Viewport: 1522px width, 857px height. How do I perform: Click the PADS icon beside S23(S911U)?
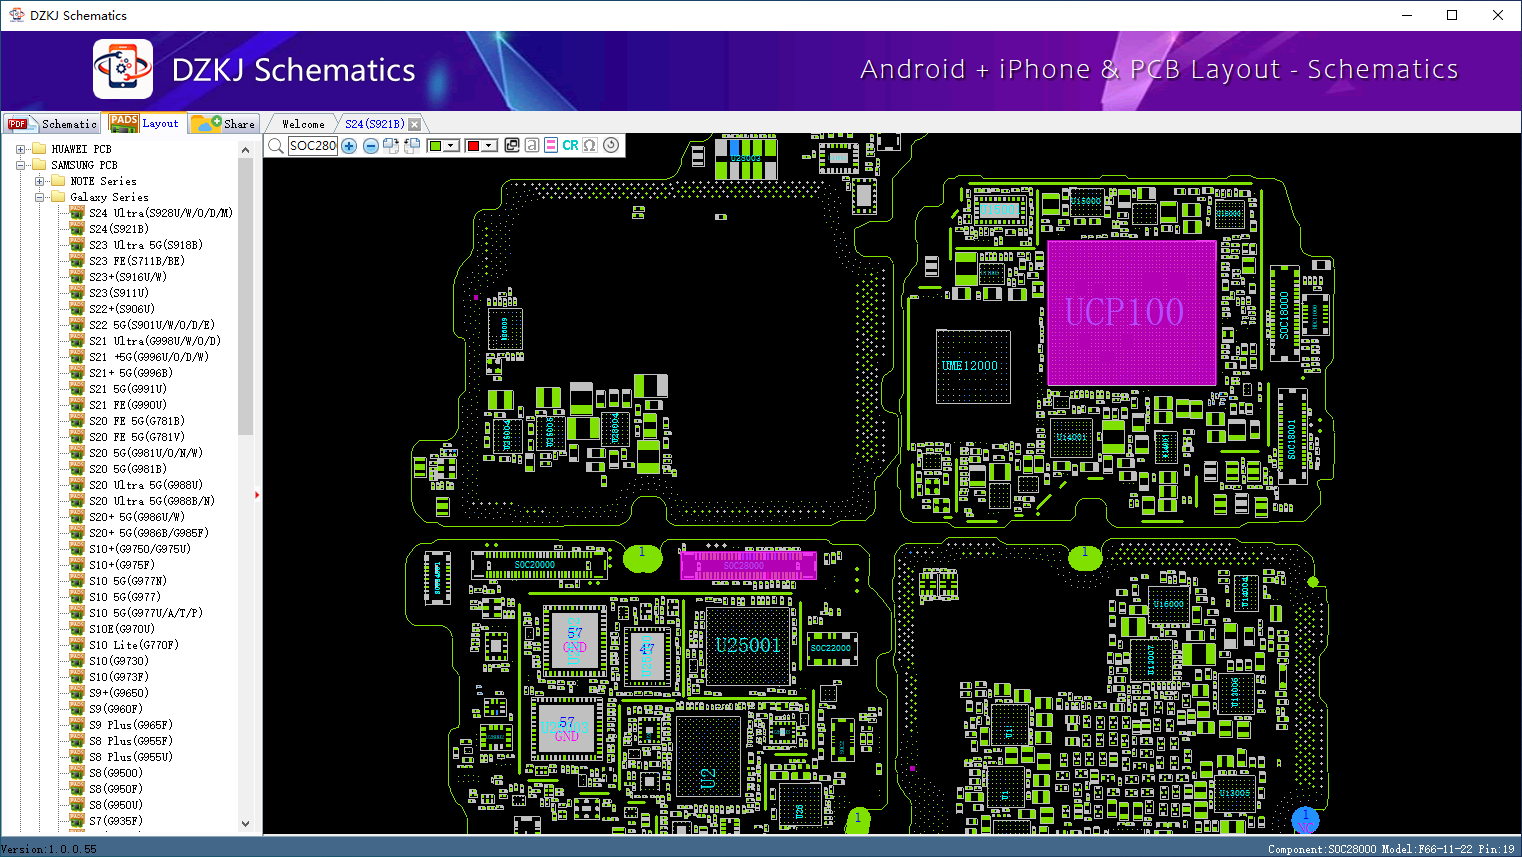tap(77, 292)
